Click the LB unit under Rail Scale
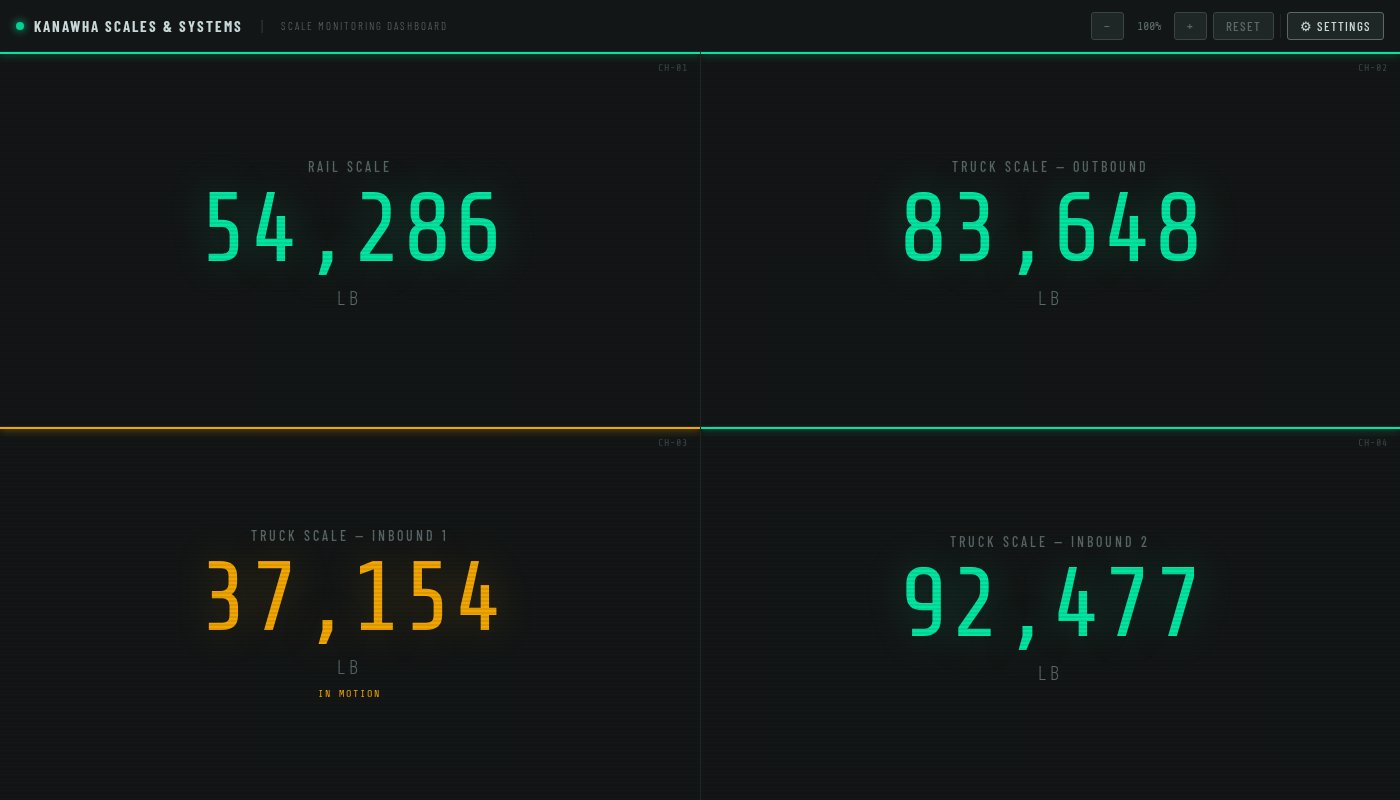The height and width of the screenshot is (800, 1400). click(349, 298)
